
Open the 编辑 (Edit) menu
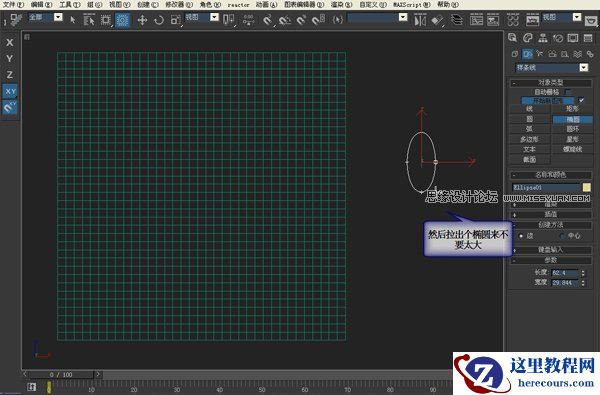click(x=41, y=5)
